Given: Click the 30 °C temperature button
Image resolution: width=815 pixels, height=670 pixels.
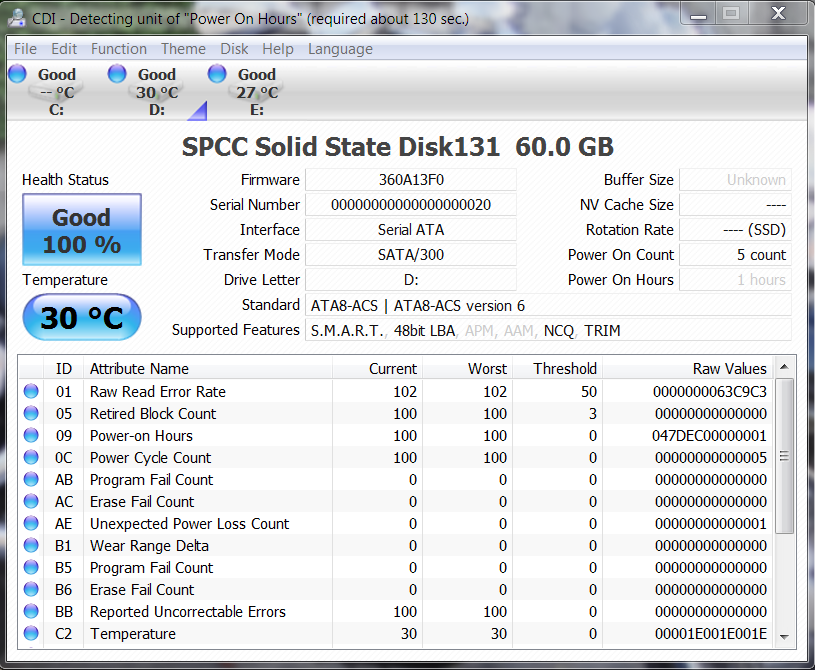Looking at the screenshot, I should [82, 318].
